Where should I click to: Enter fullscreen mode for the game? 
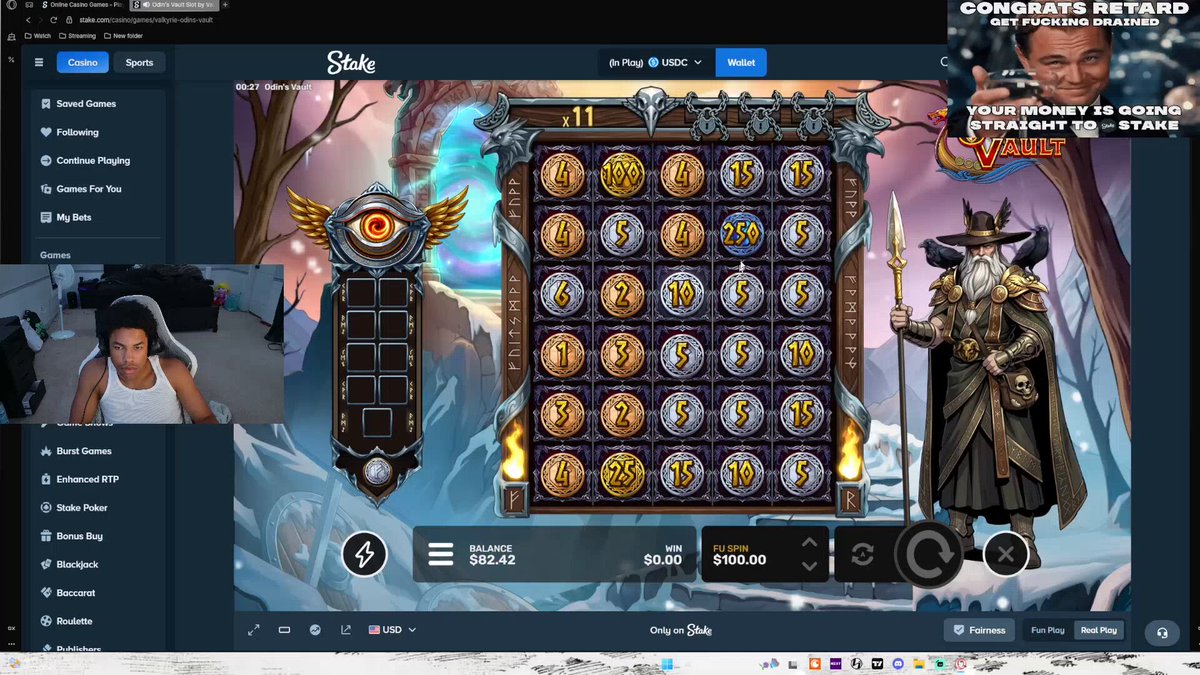(254, 630)
